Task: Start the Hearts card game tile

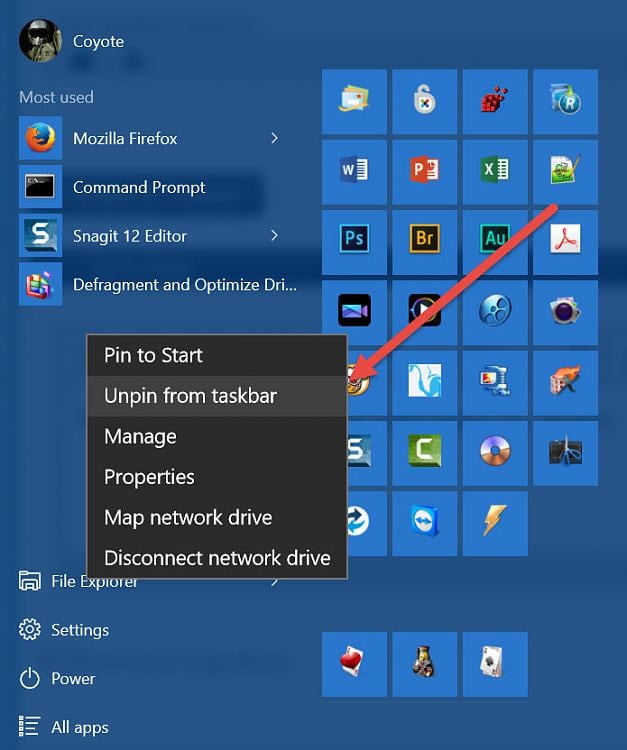Action: click(354, 664)
